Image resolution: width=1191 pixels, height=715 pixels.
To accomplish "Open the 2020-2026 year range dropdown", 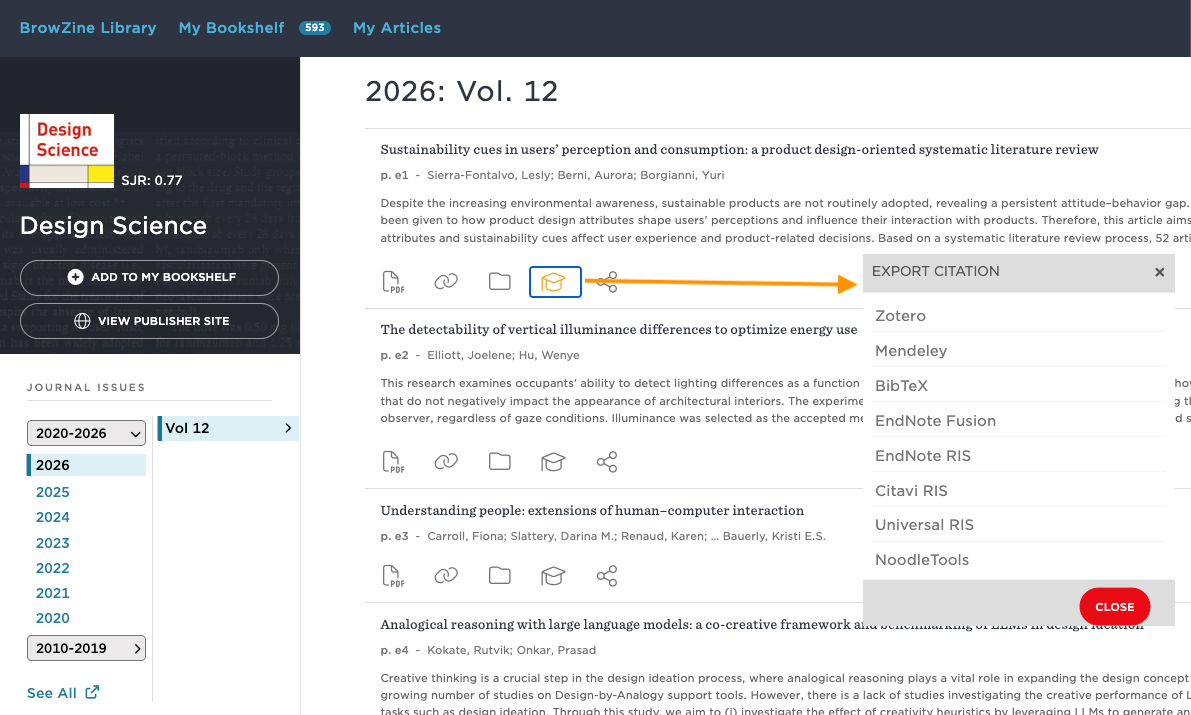I will pyautogui.click(x=87, y=433).
